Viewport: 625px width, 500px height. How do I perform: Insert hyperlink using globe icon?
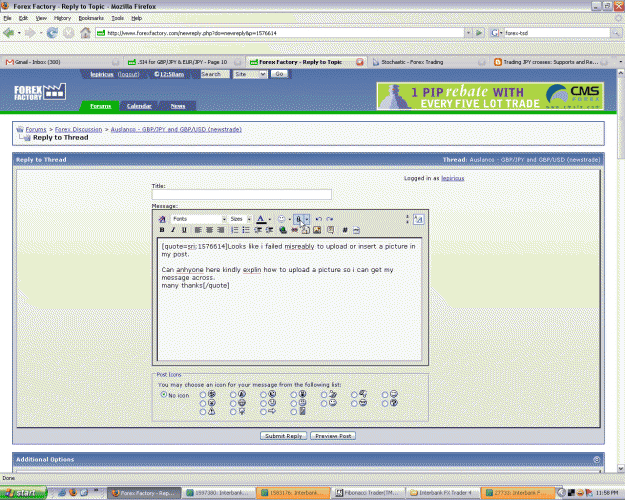(283, 230)
